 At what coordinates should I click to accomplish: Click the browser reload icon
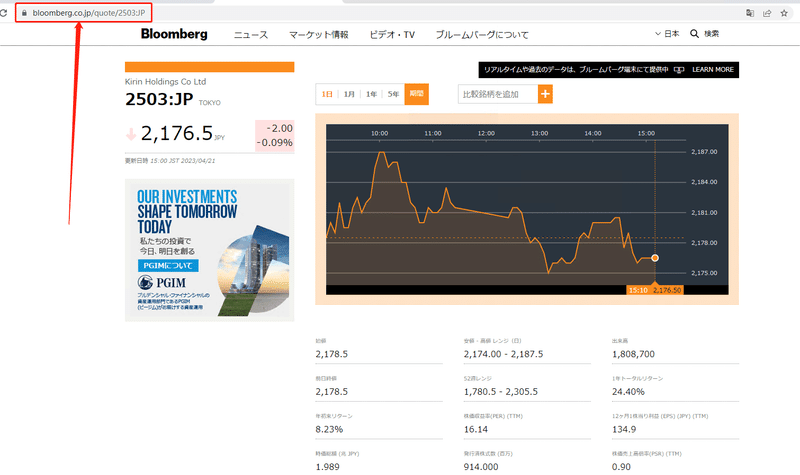[x=4, y=13]
